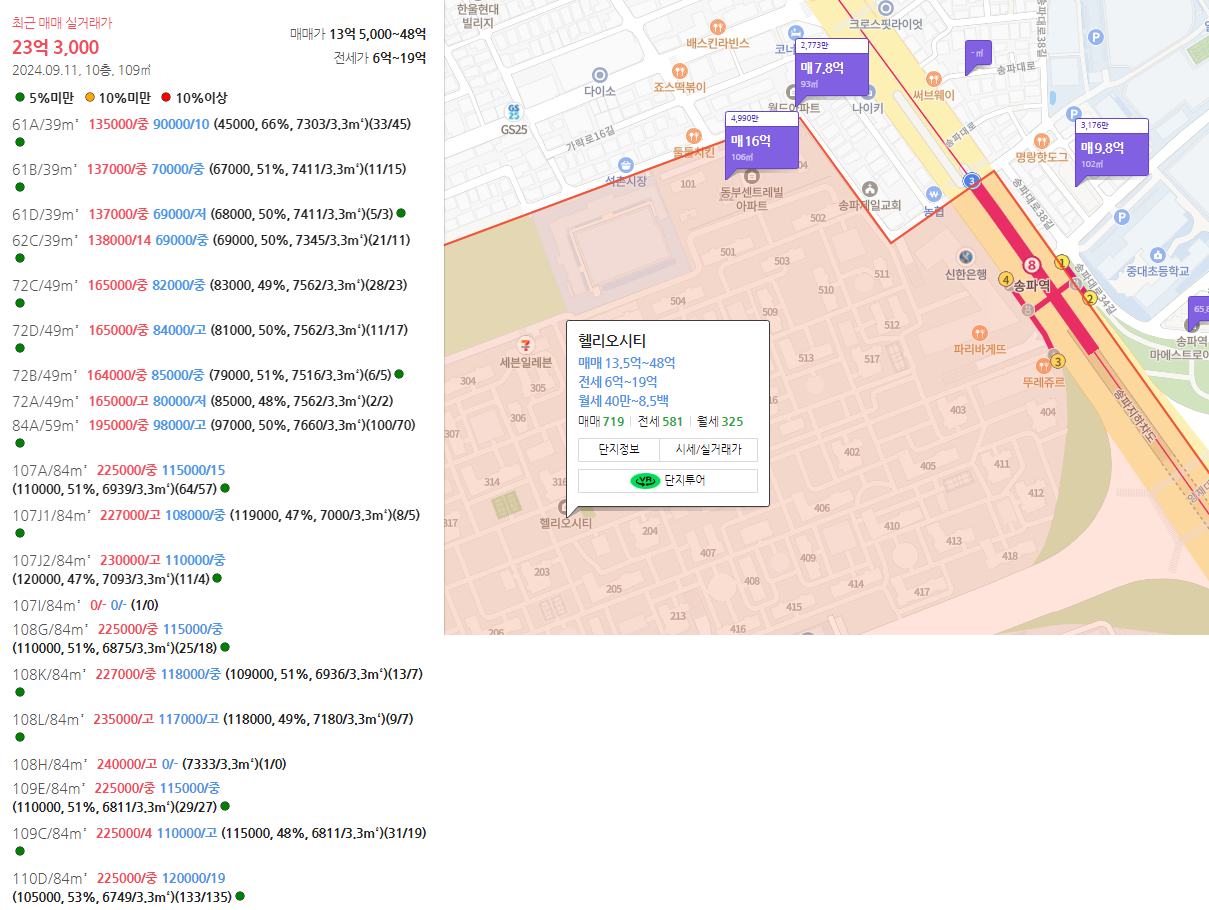
Task: Click the 23억 3,000 recent sale price
Action: 55,47
